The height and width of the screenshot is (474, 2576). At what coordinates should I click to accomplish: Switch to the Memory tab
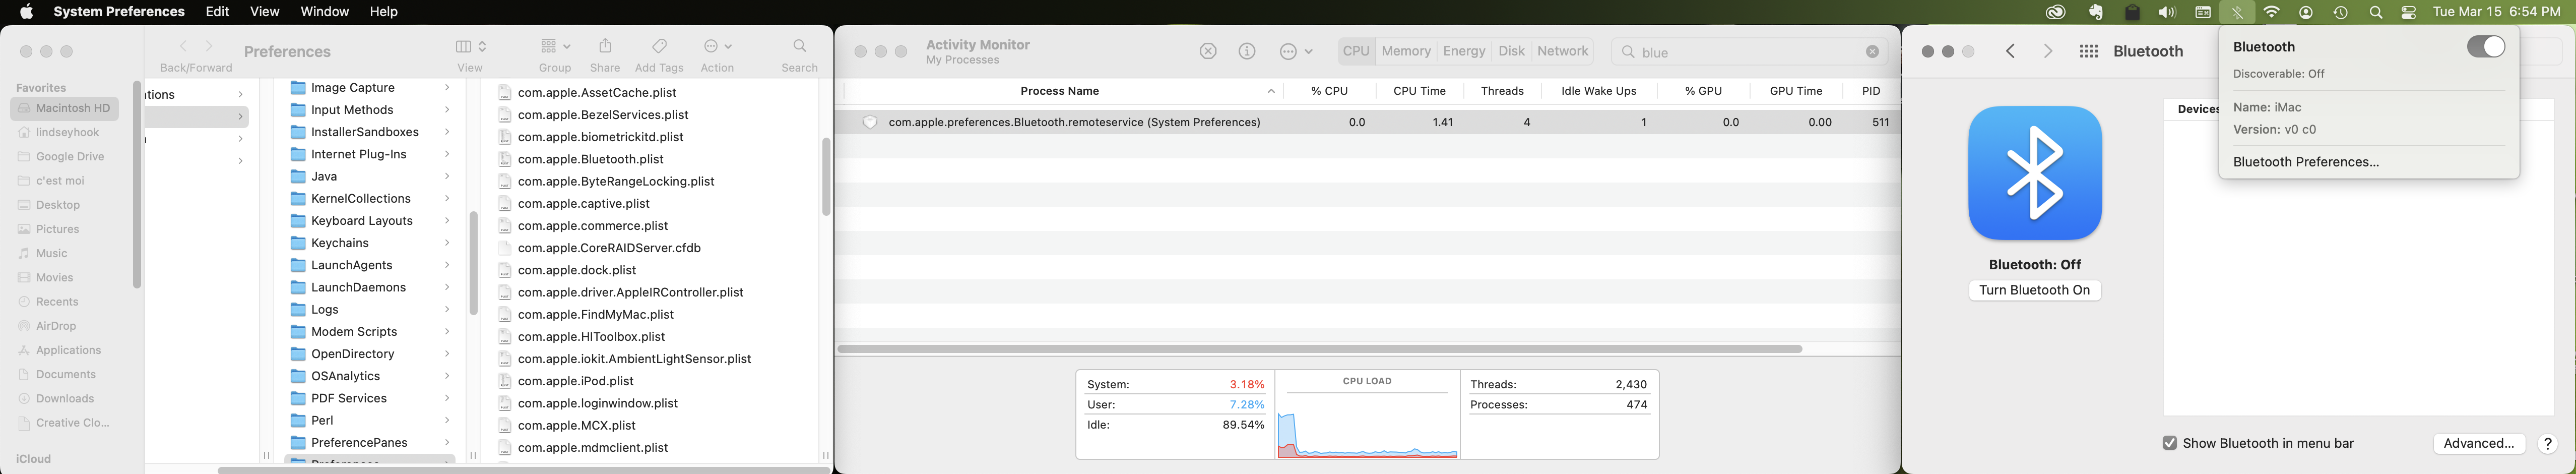click(x=1406, y=51)
